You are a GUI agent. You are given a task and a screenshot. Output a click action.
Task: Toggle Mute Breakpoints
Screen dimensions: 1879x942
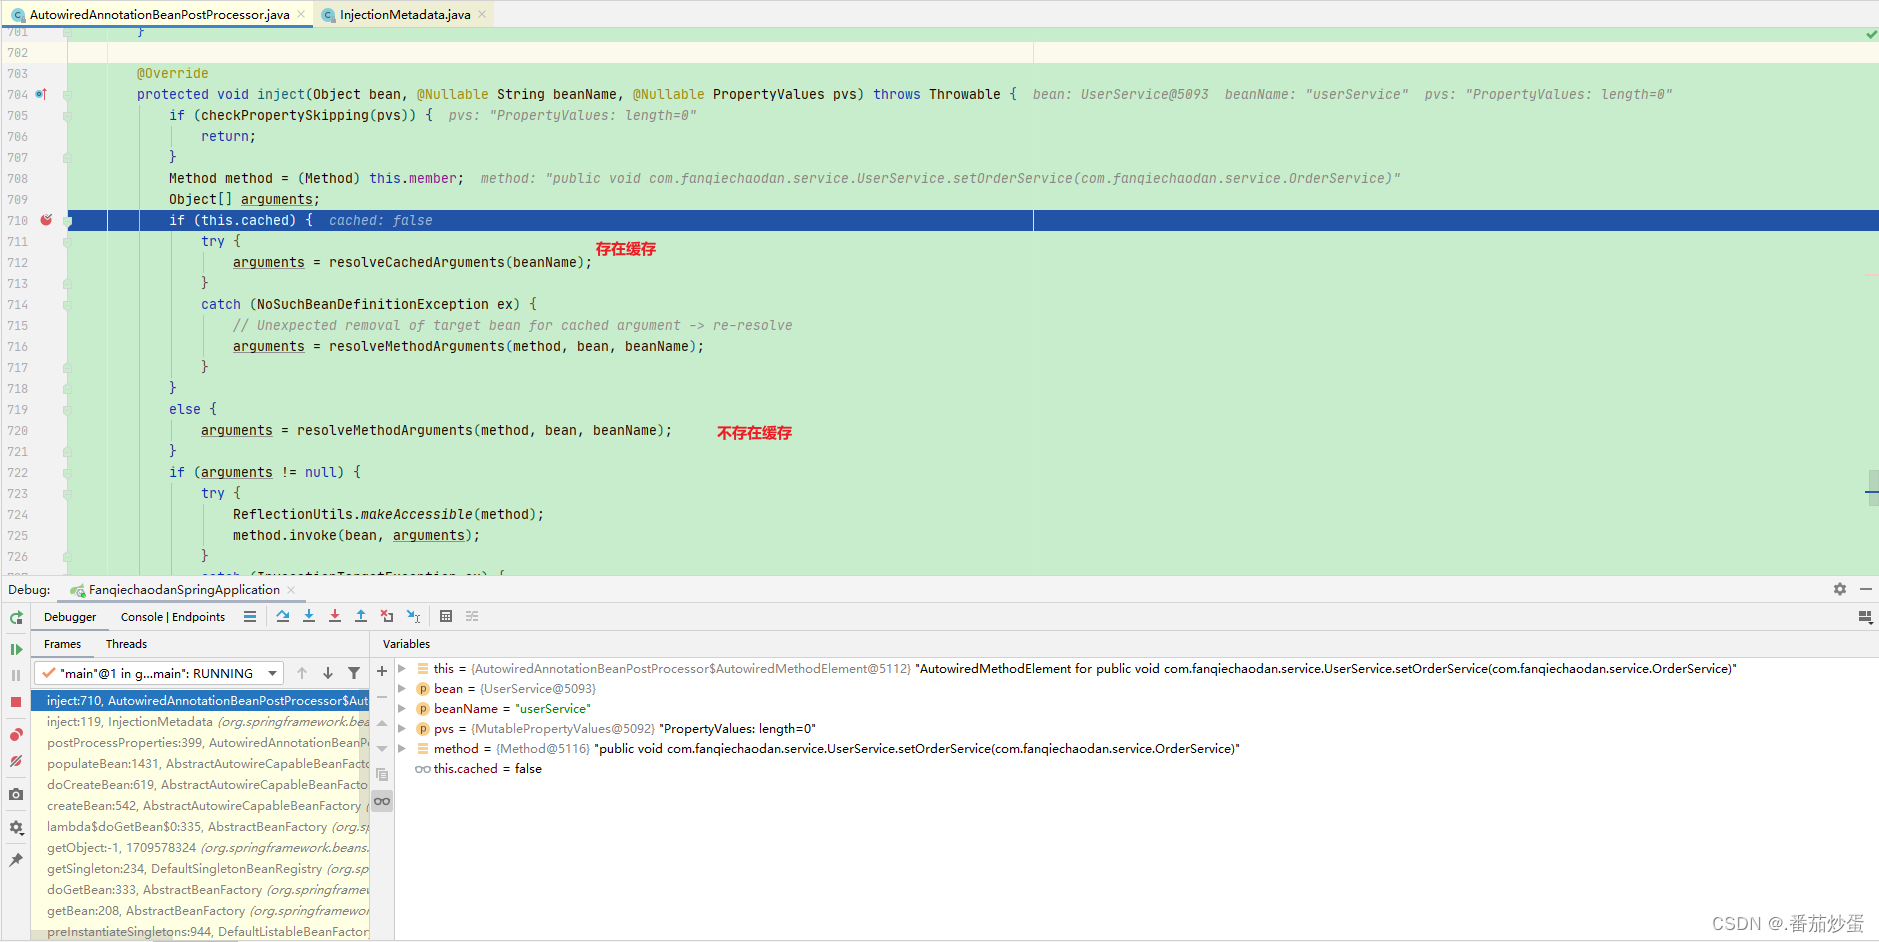[x=16, y=761]
